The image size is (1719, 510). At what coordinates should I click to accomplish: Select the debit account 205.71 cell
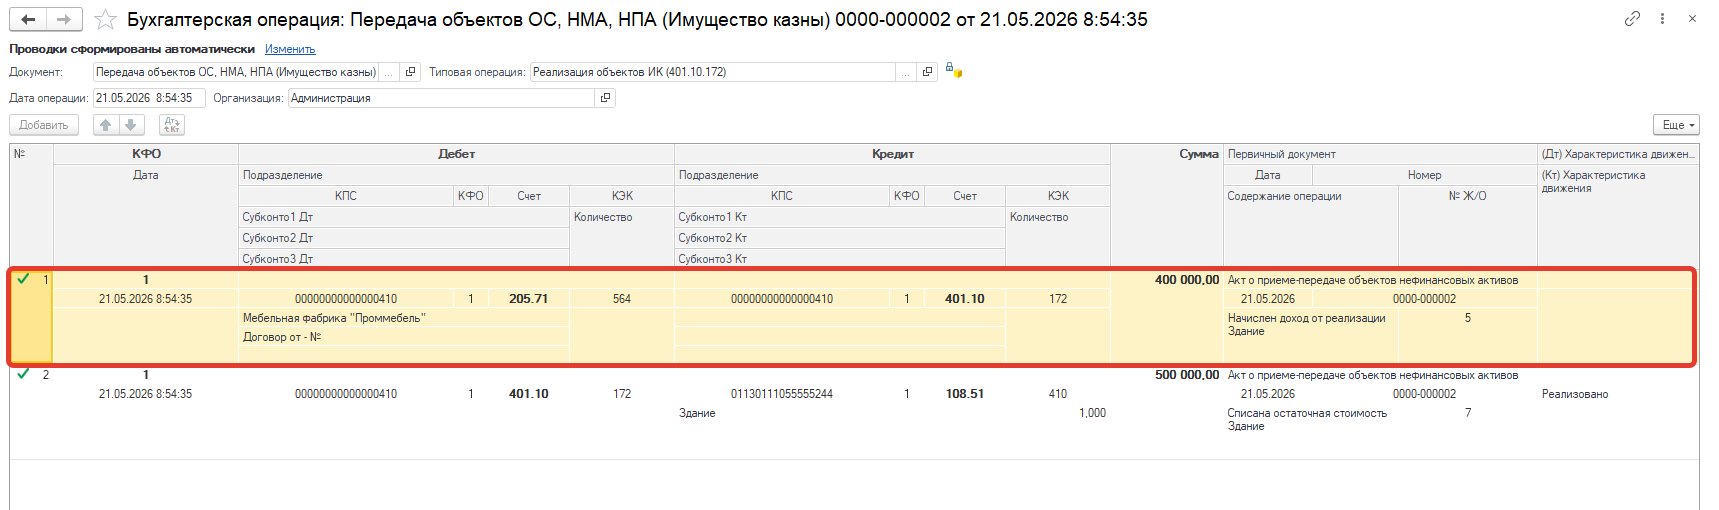coord(528,299)
